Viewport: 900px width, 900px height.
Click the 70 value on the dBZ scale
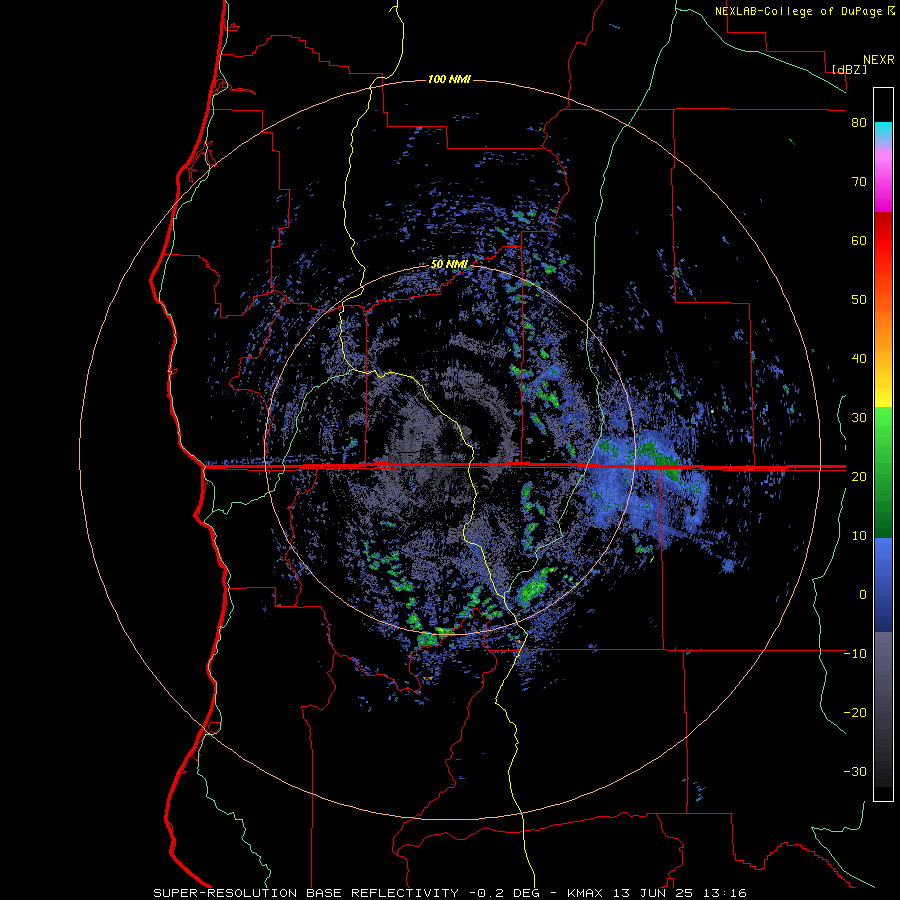click(x=859, y=182)
